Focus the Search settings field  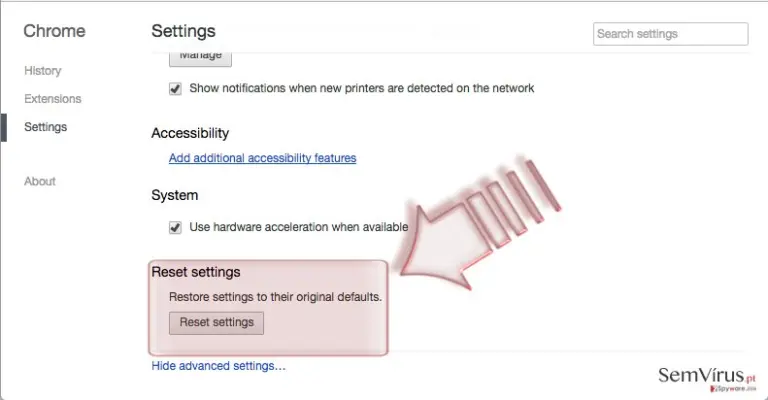click(671, 34)
